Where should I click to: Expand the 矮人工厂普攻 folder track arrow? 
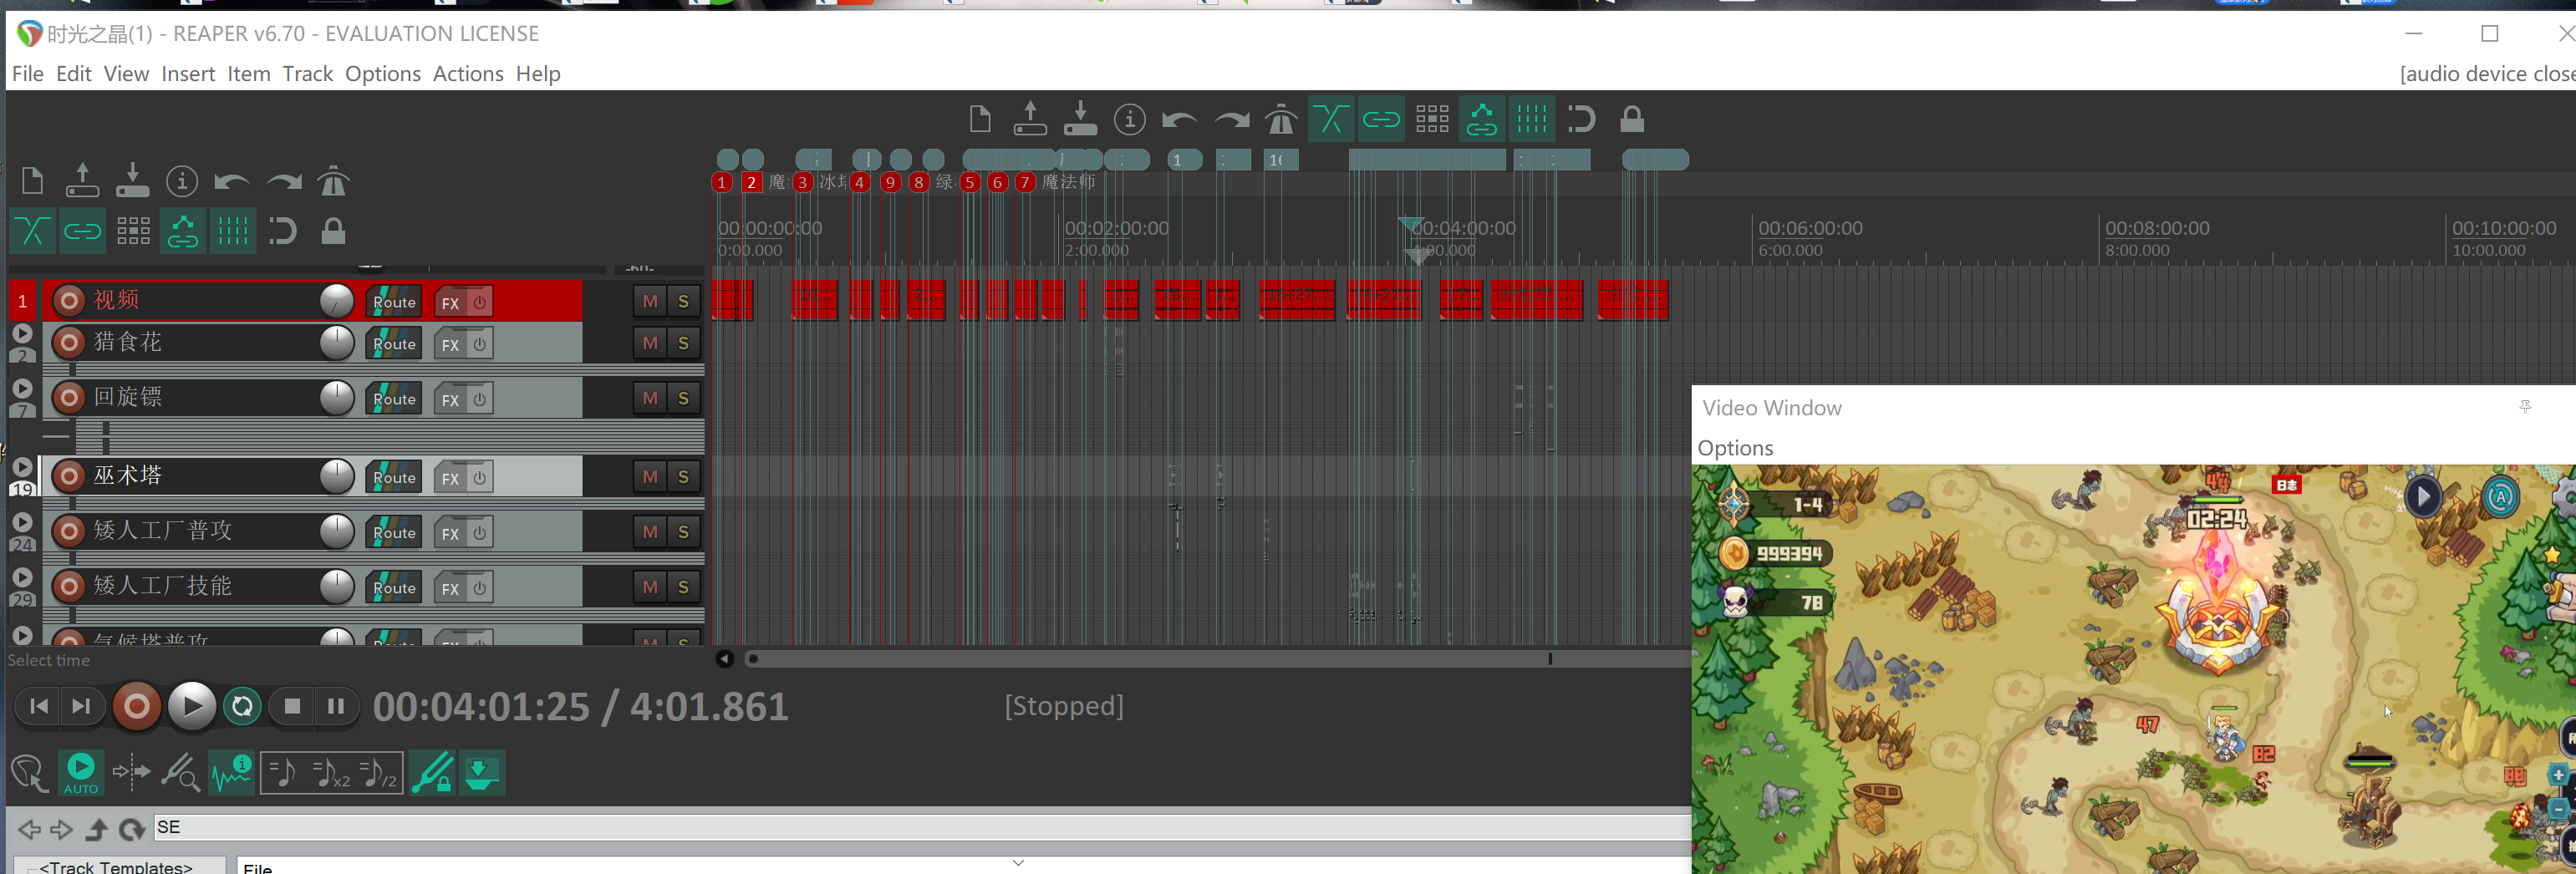pos(22,523)
